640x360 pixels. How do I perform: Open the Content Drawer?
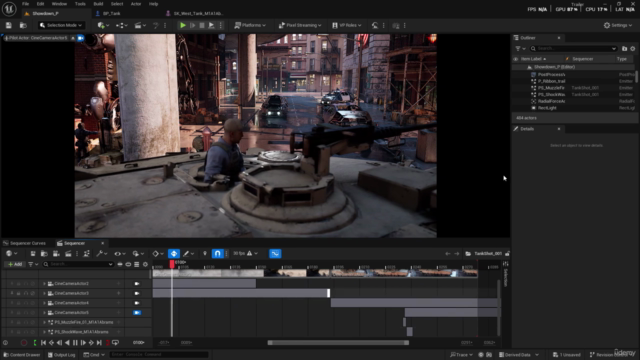tap(22, 355)
